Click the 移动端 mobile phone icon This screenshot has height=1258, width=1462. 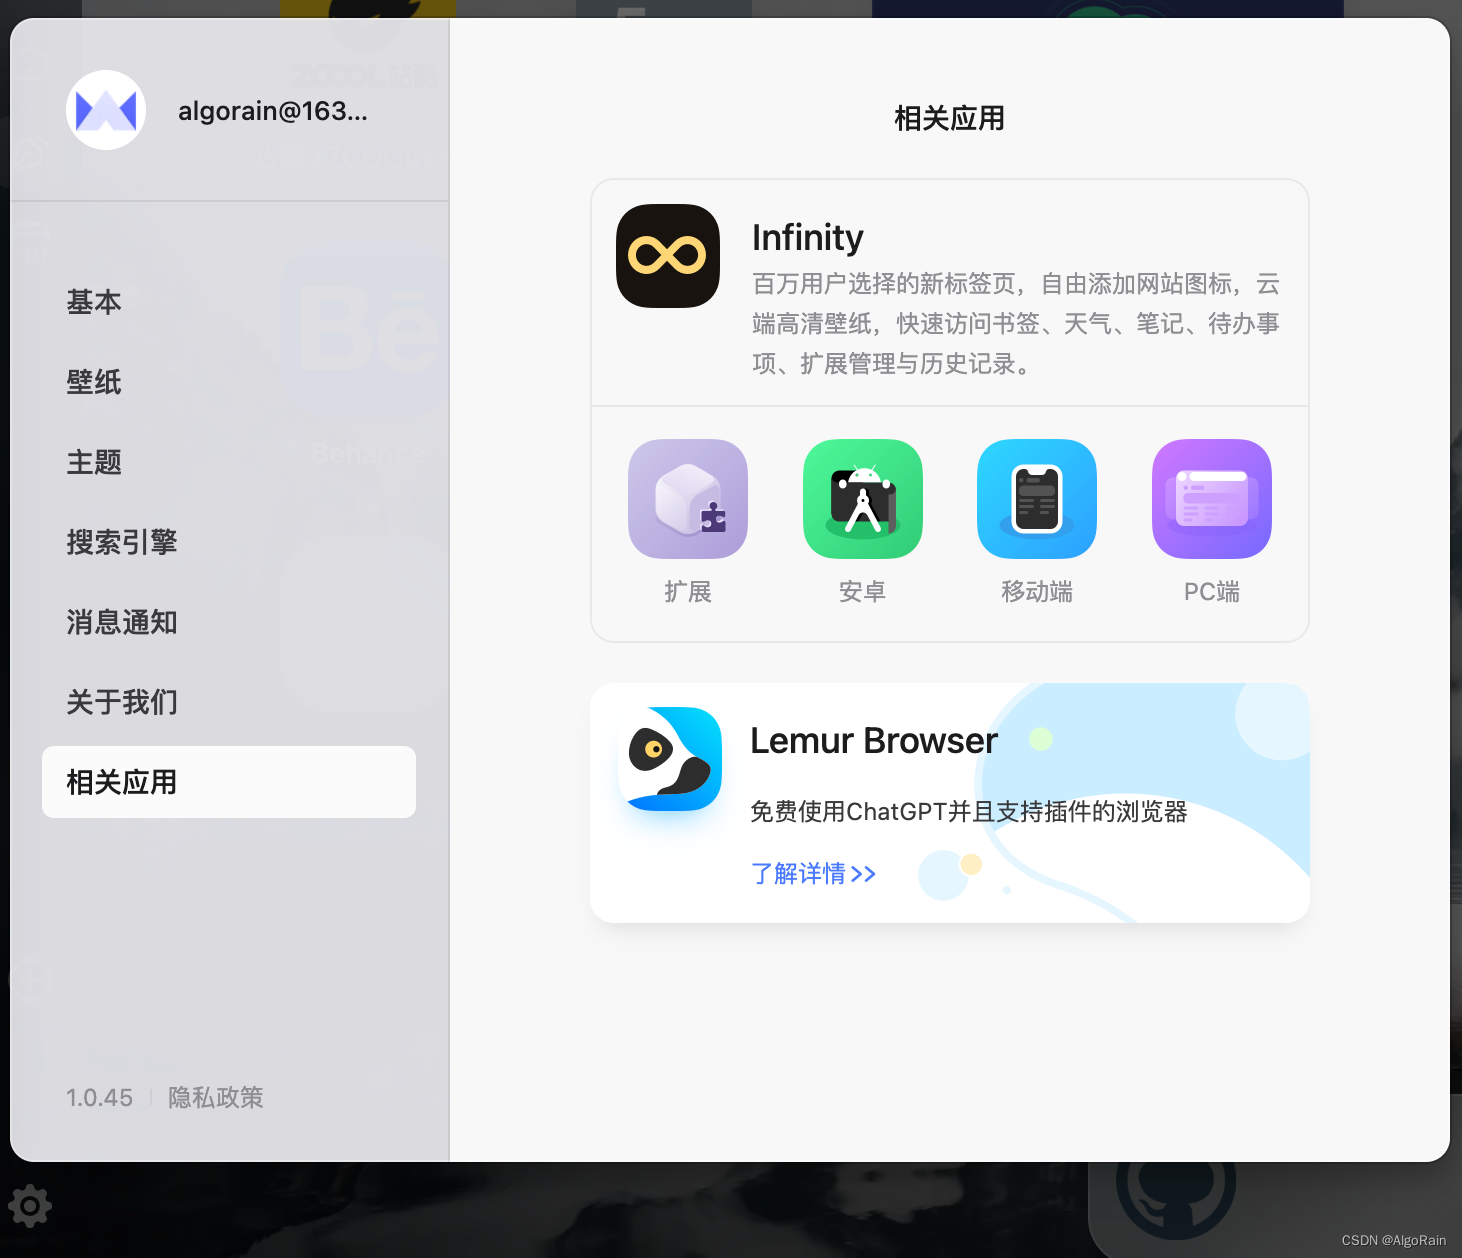point(1036,499)
